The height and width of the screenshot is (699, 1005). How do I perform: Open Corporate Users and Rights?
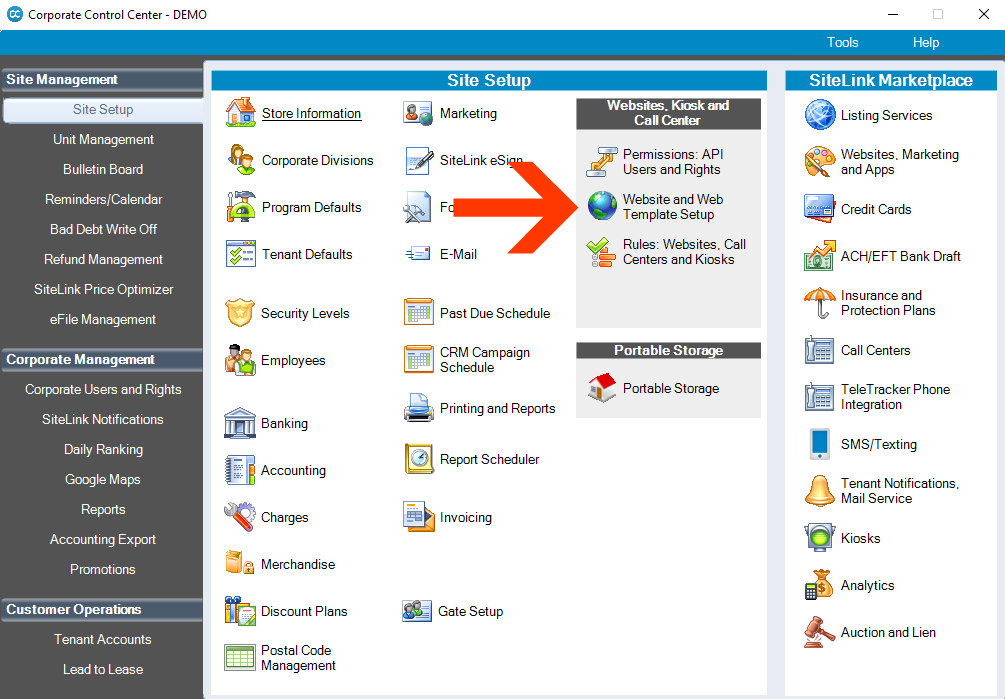103,390
